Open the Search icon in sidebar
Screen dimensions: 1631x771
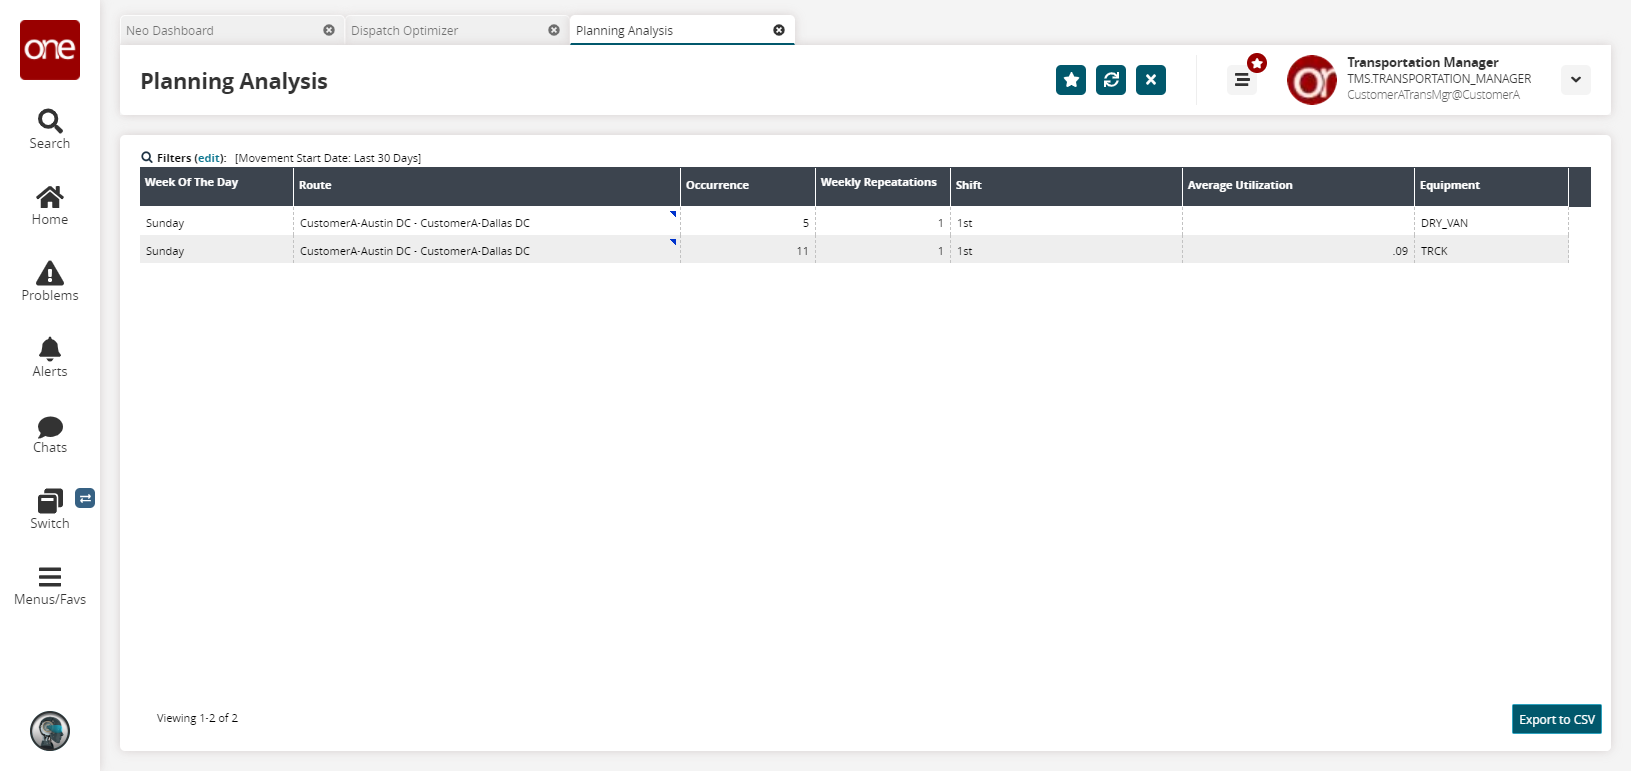pyautogui.click(x=50, y=129)
